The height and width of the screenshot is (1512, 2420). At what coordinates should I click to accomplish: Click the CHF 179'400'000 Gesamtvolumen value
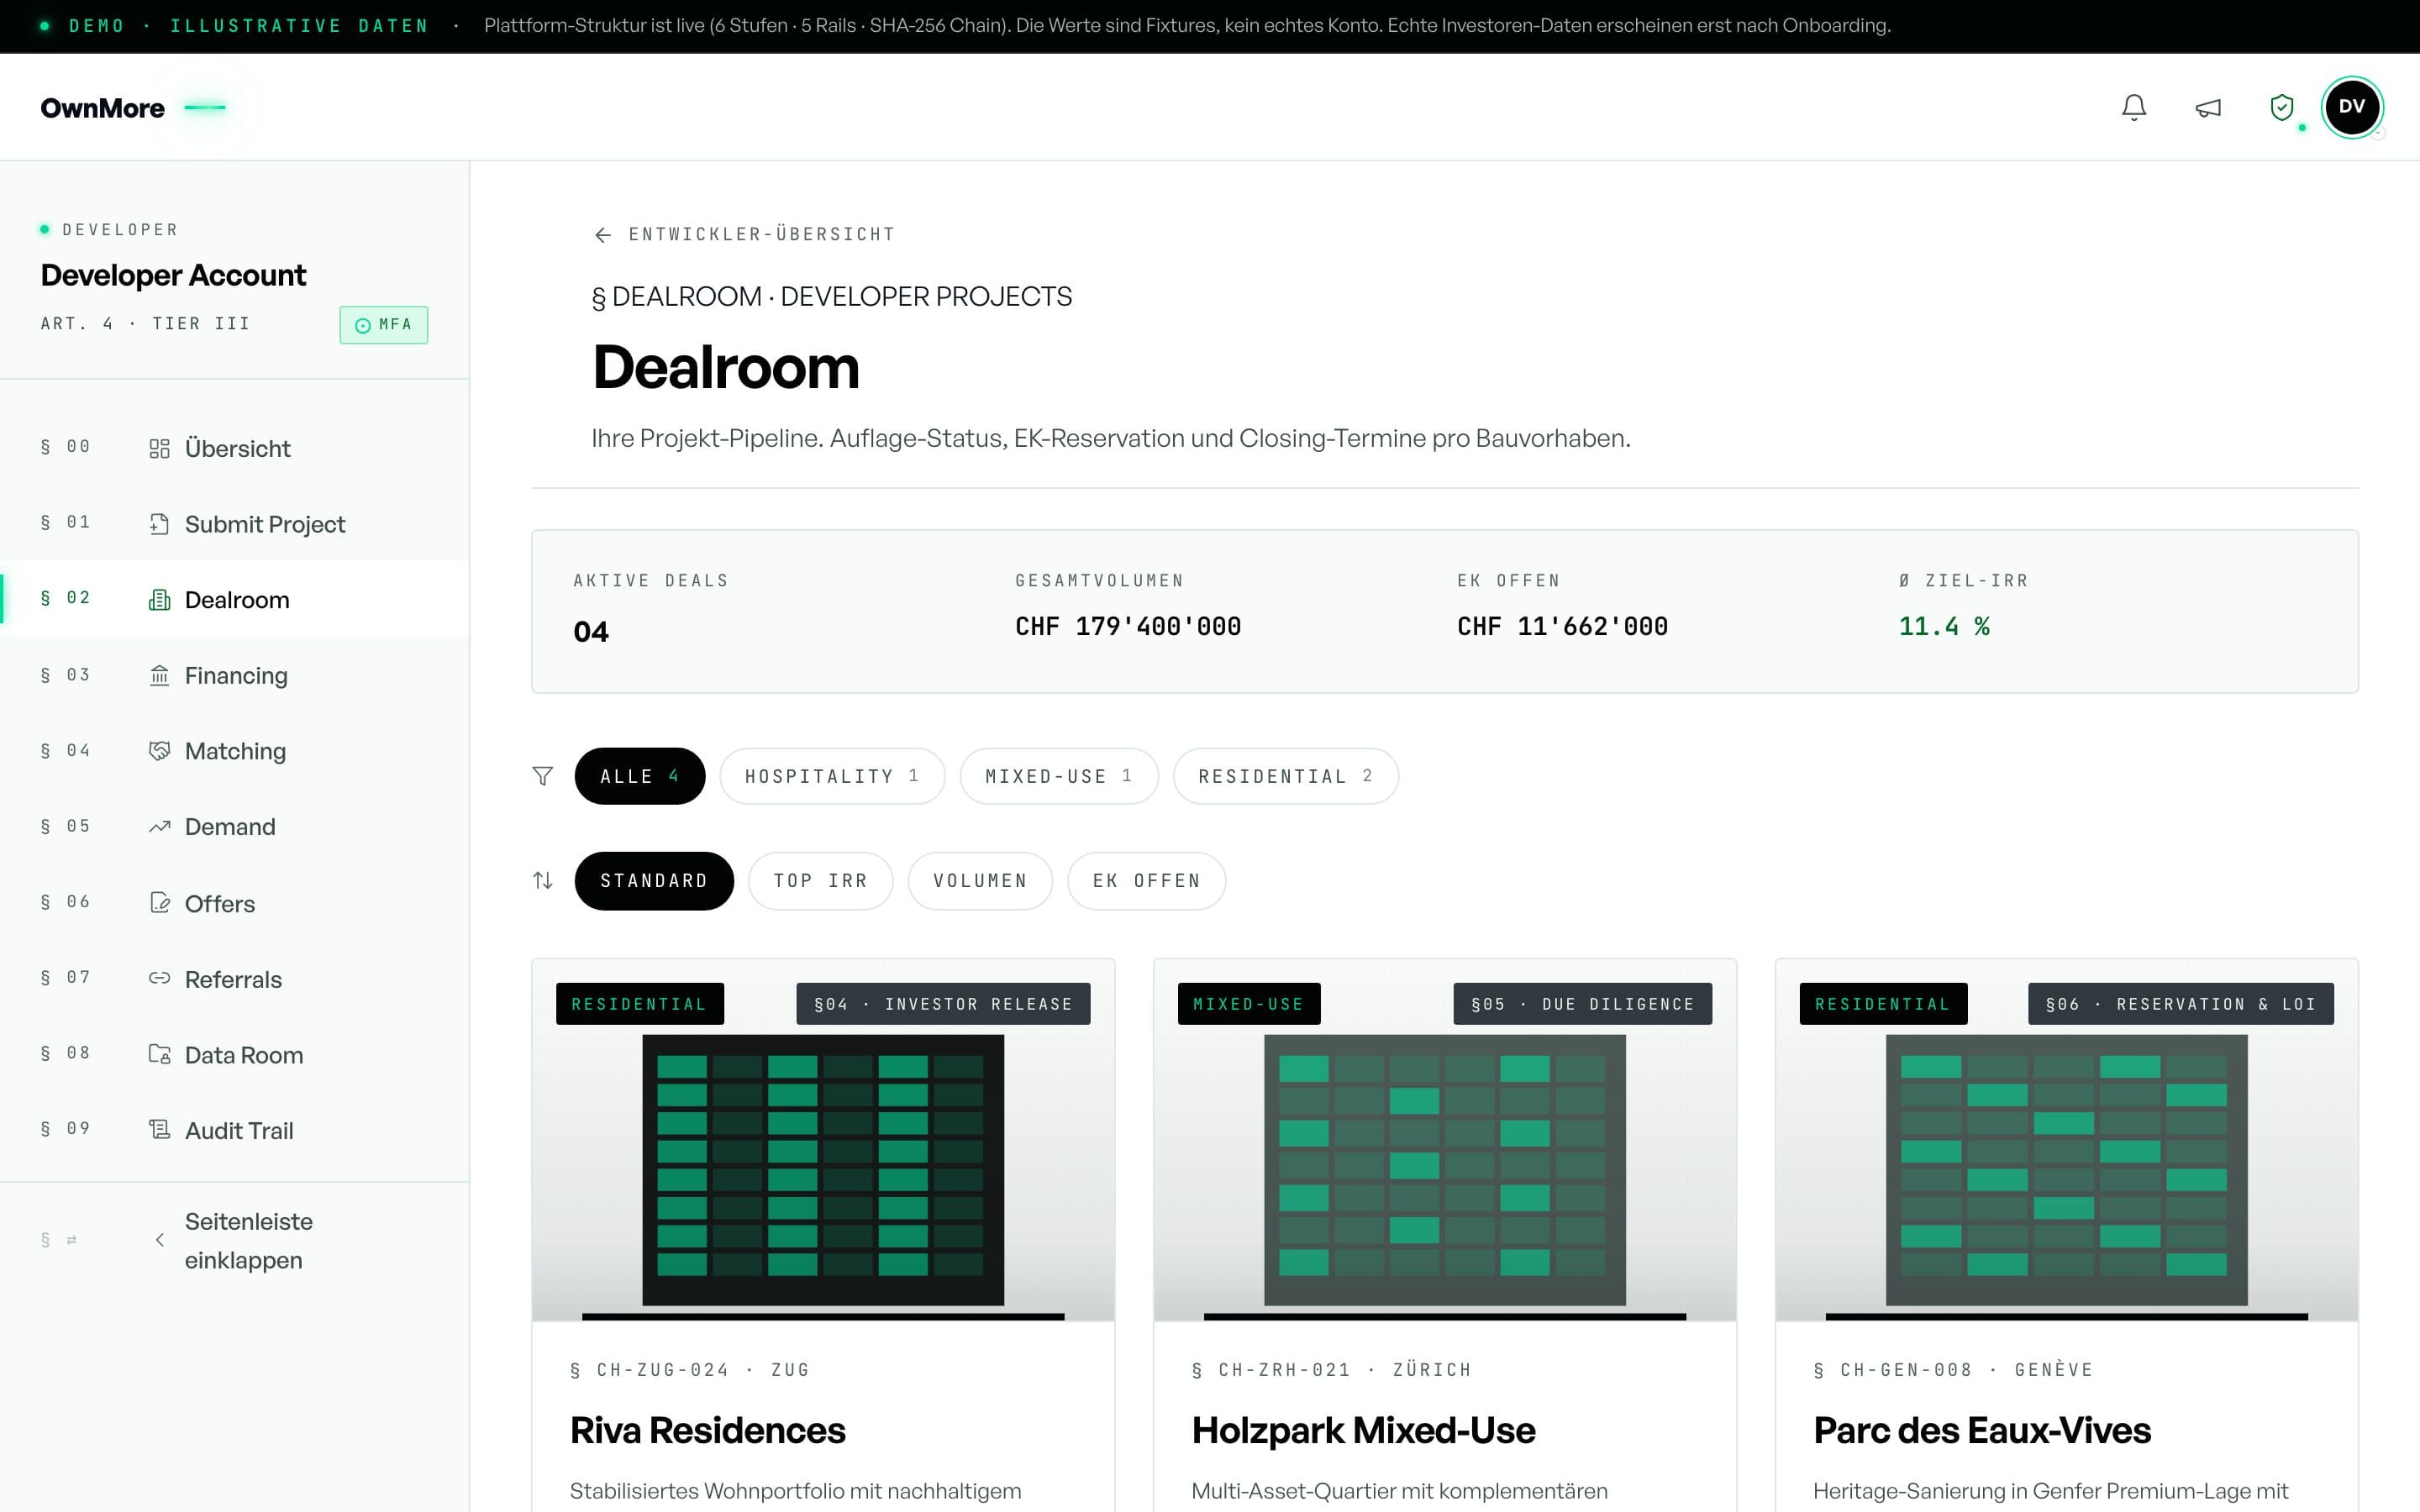[1128, 627]
